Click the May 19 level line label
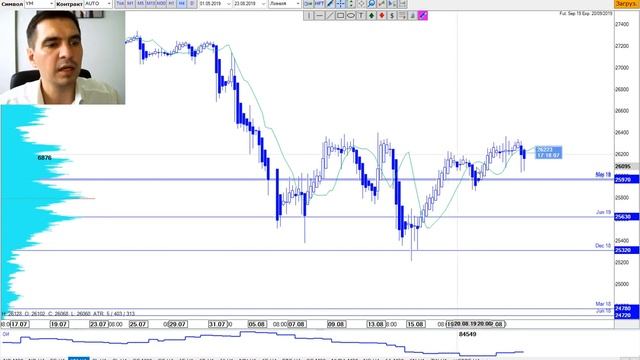This screenshot has height=360, width=640. (603, 174)
